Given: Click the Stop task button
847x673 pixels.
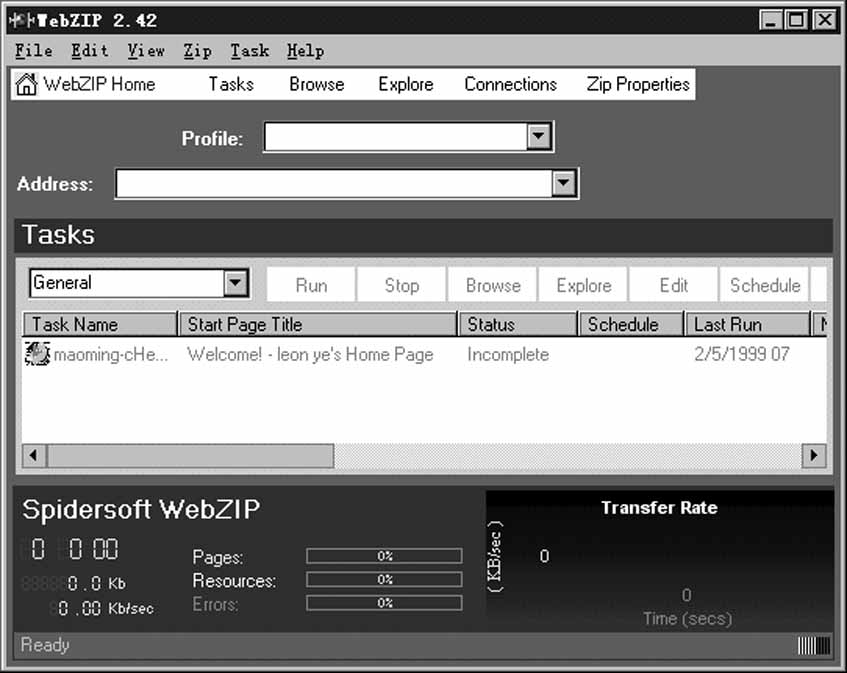Looking at the screenshot, I should pos(402,285).
